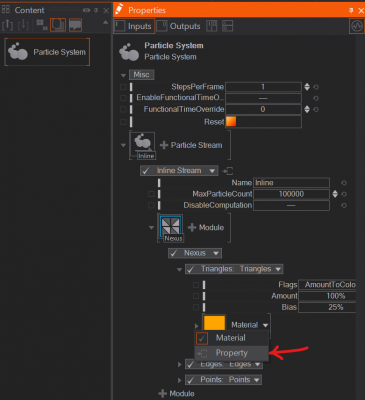Click the small squares icon in Content toolbar

coord(41,25)
